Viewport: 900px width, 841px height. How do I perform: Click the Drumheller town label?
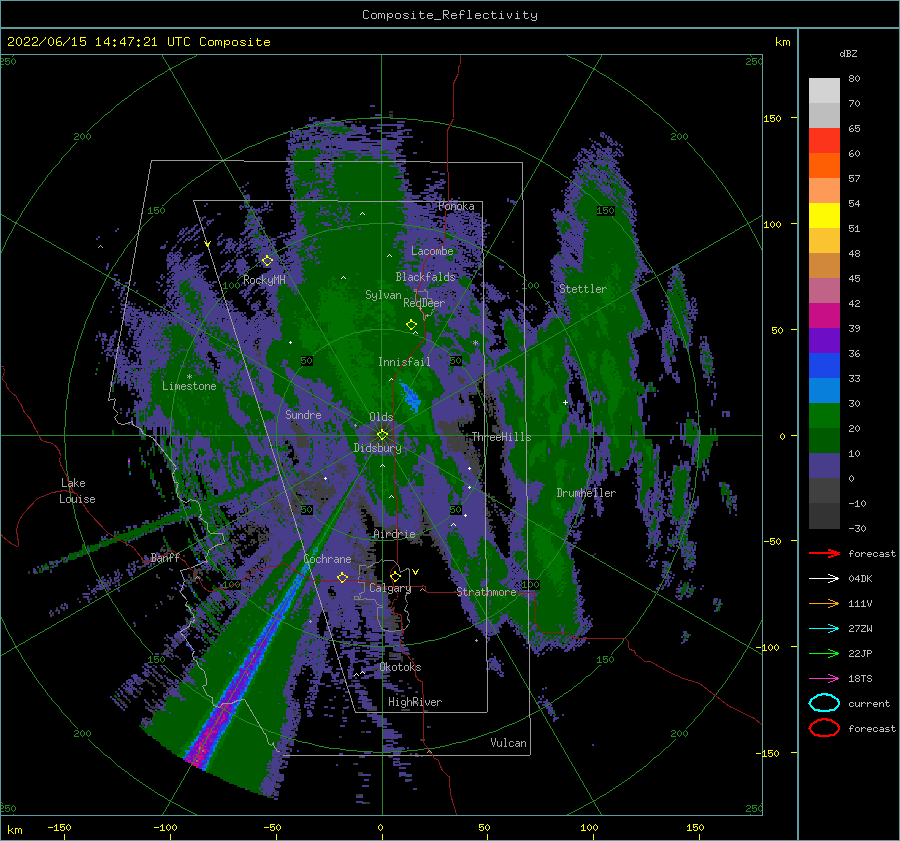point(586,493)
